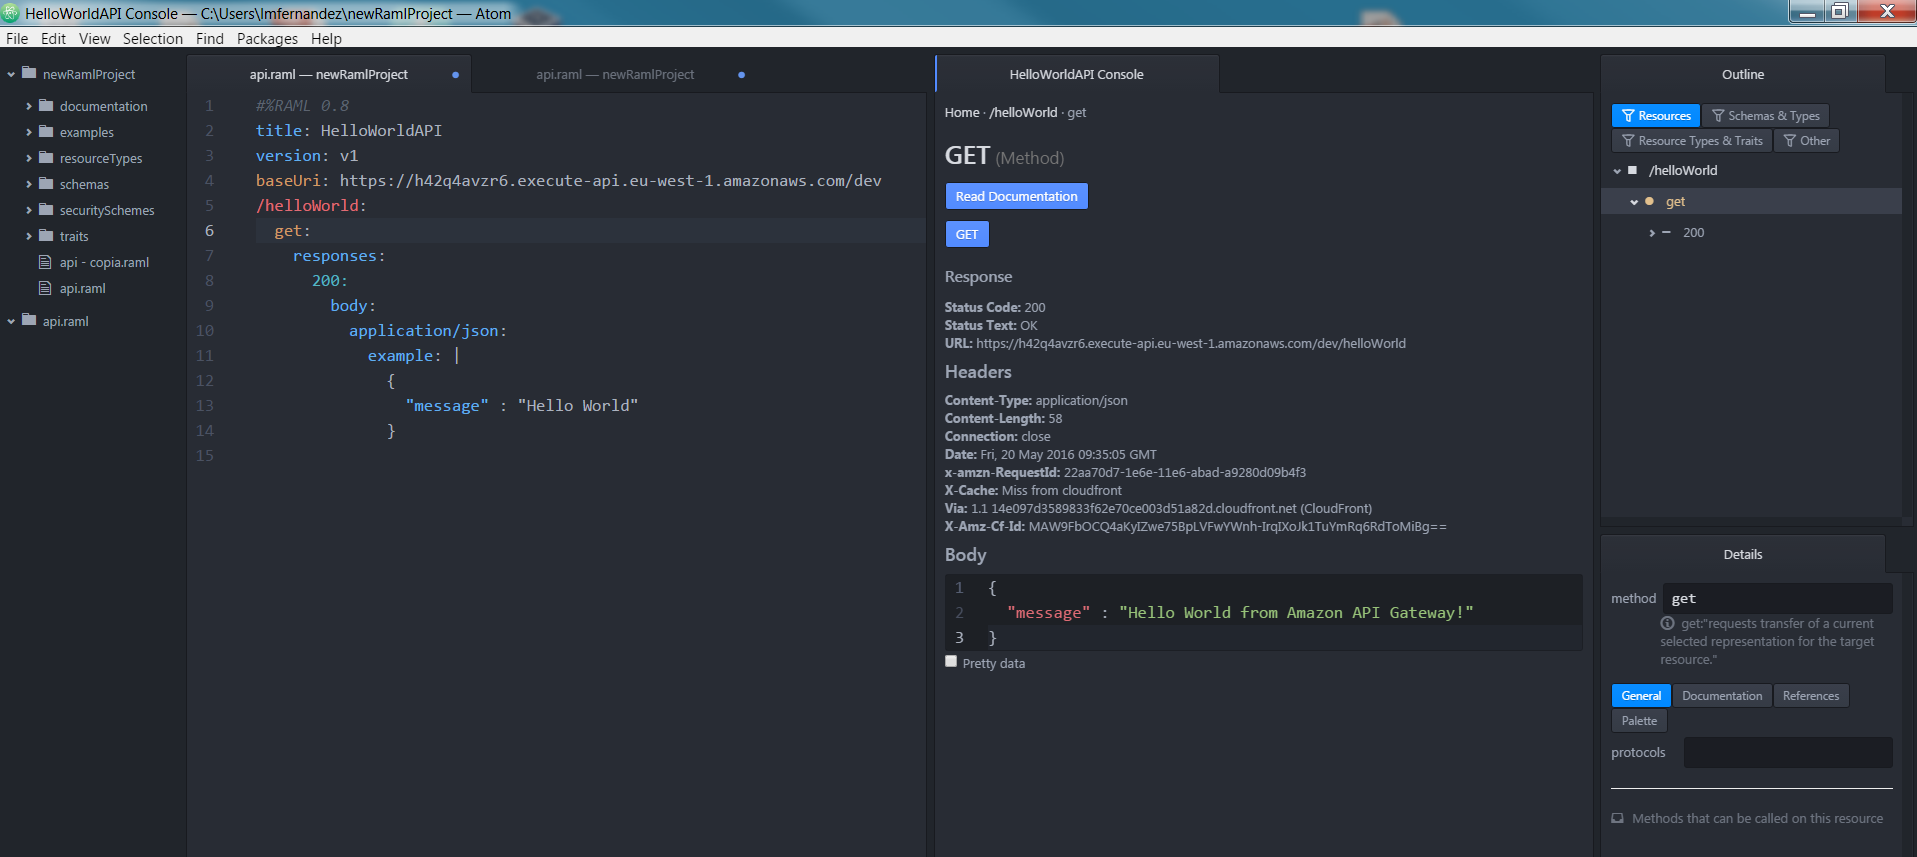Screen dimensions: 1917x857
Task: Expand the examples folder
Action: point(28,131)
